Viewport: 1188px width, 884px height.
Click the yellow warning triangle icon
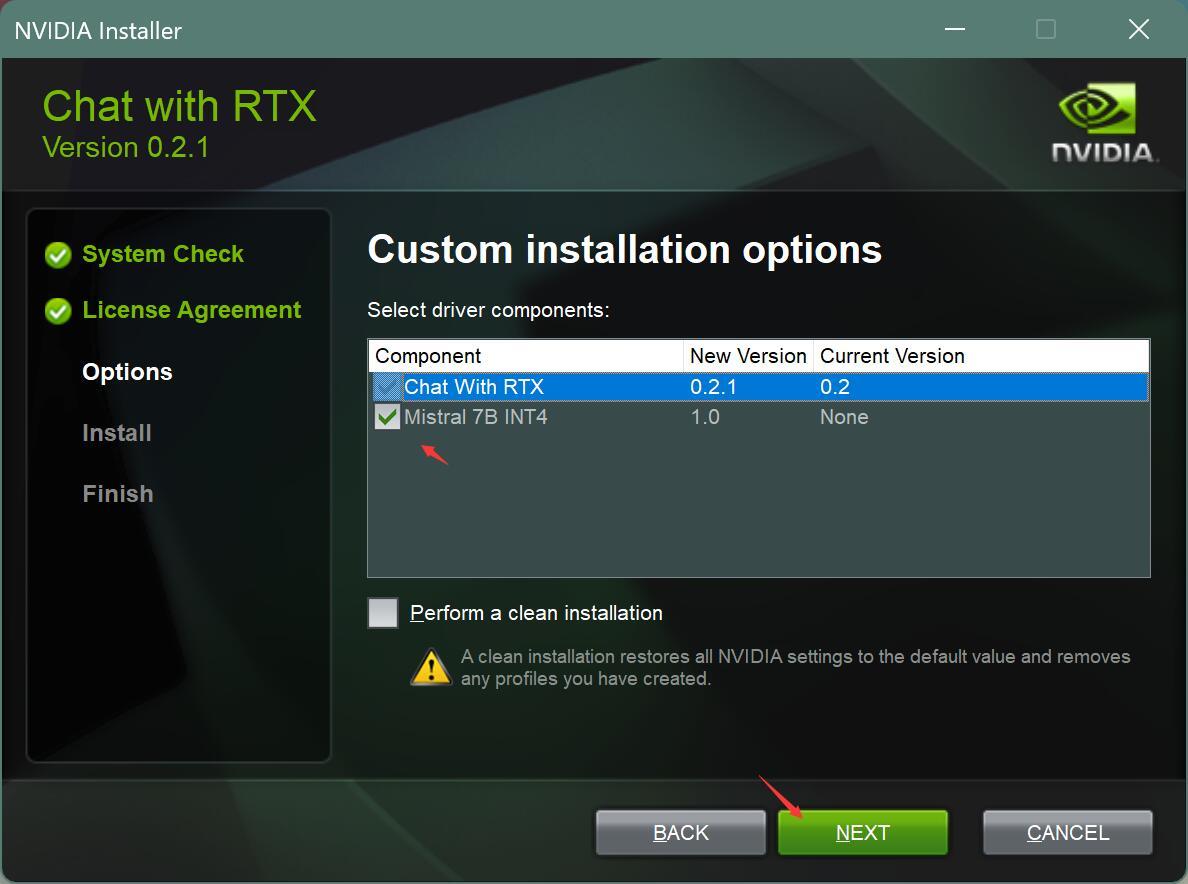tap(431, 667)
